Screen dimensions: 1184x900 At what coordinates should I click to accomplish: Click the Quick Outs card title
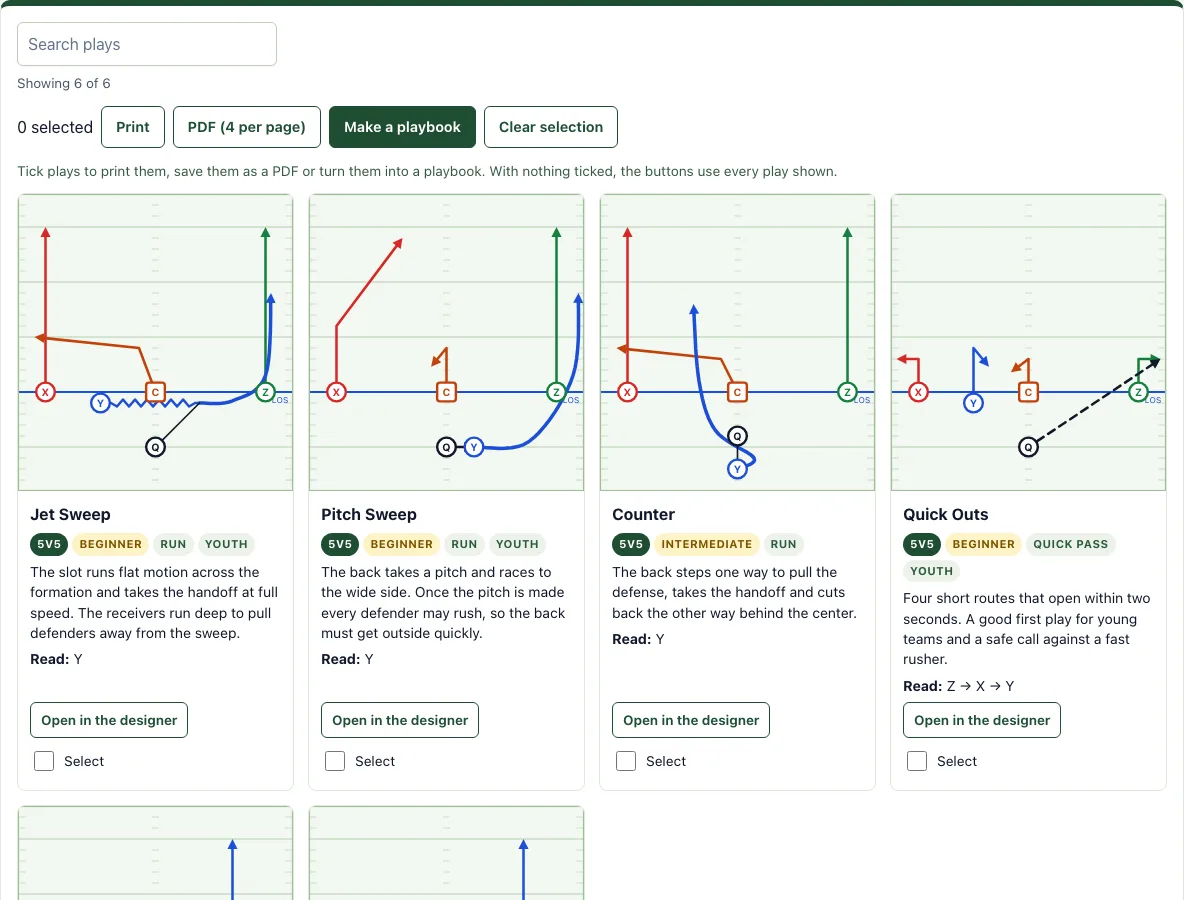(x=945, y=514)
